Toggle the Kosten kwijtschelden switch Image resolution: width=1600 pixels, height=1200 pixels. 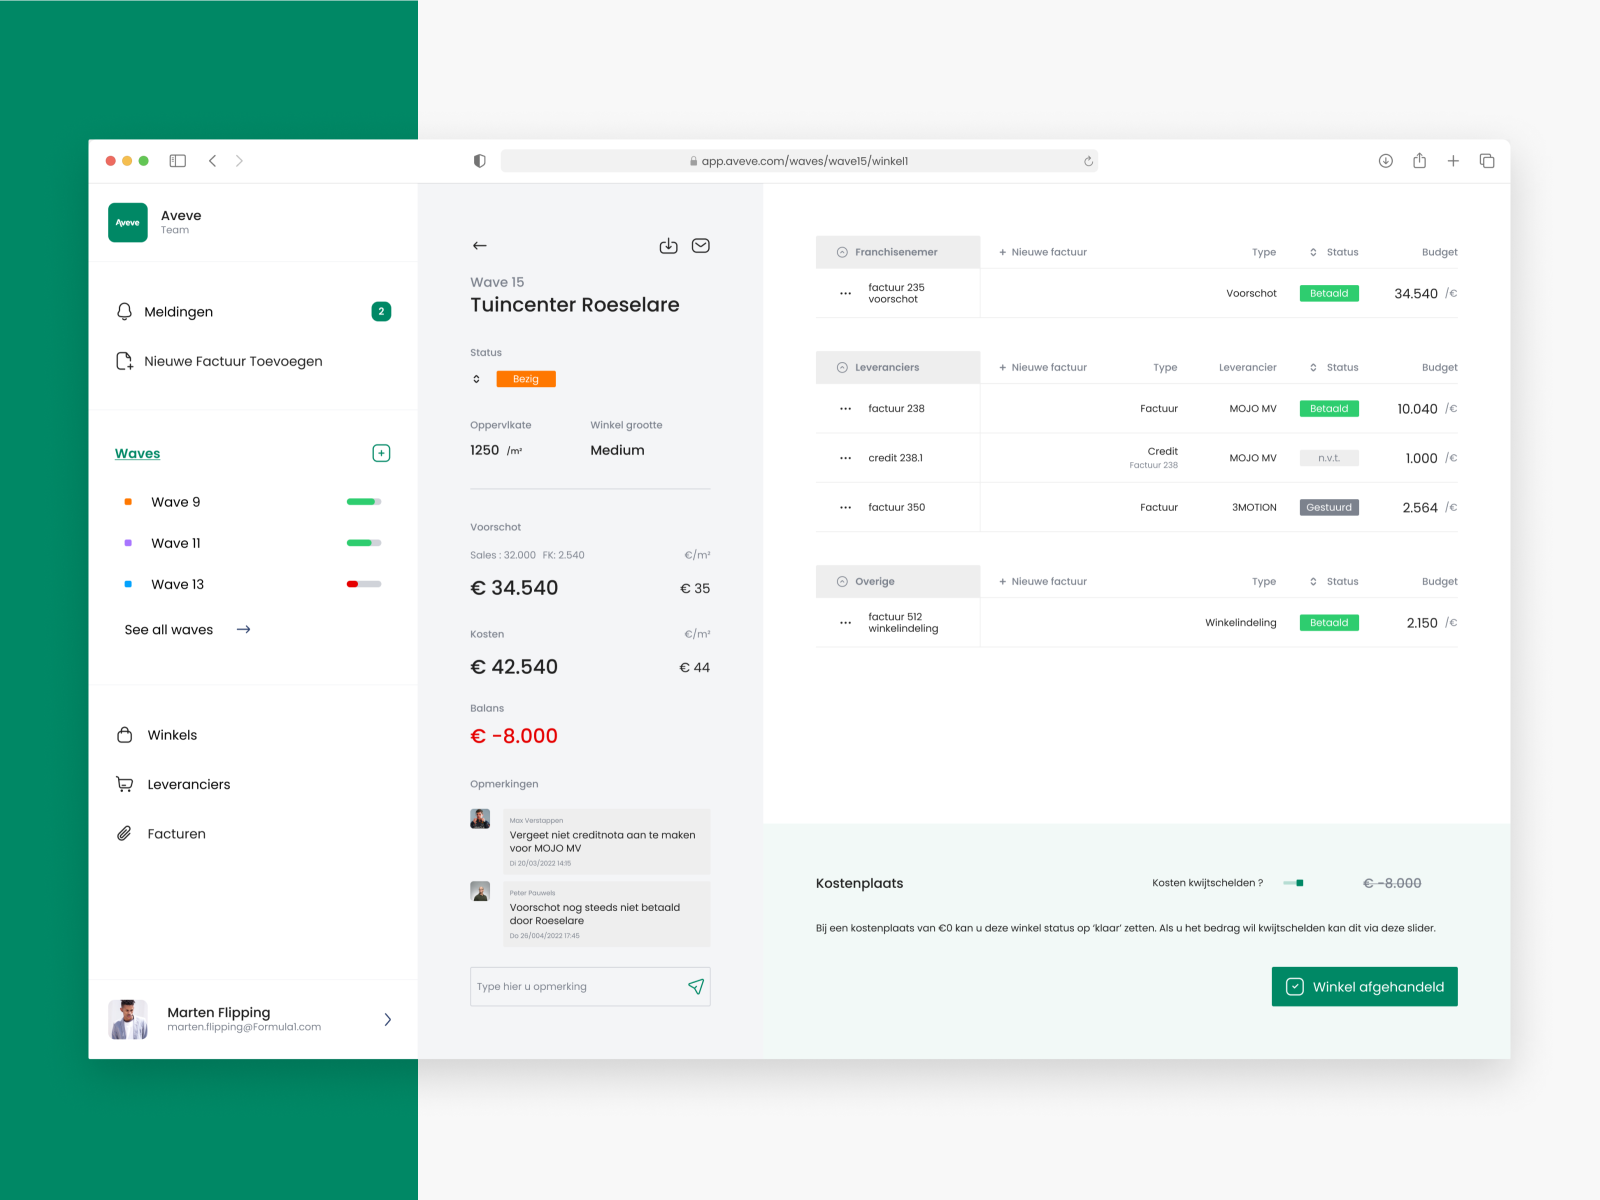coord(1296,883)
